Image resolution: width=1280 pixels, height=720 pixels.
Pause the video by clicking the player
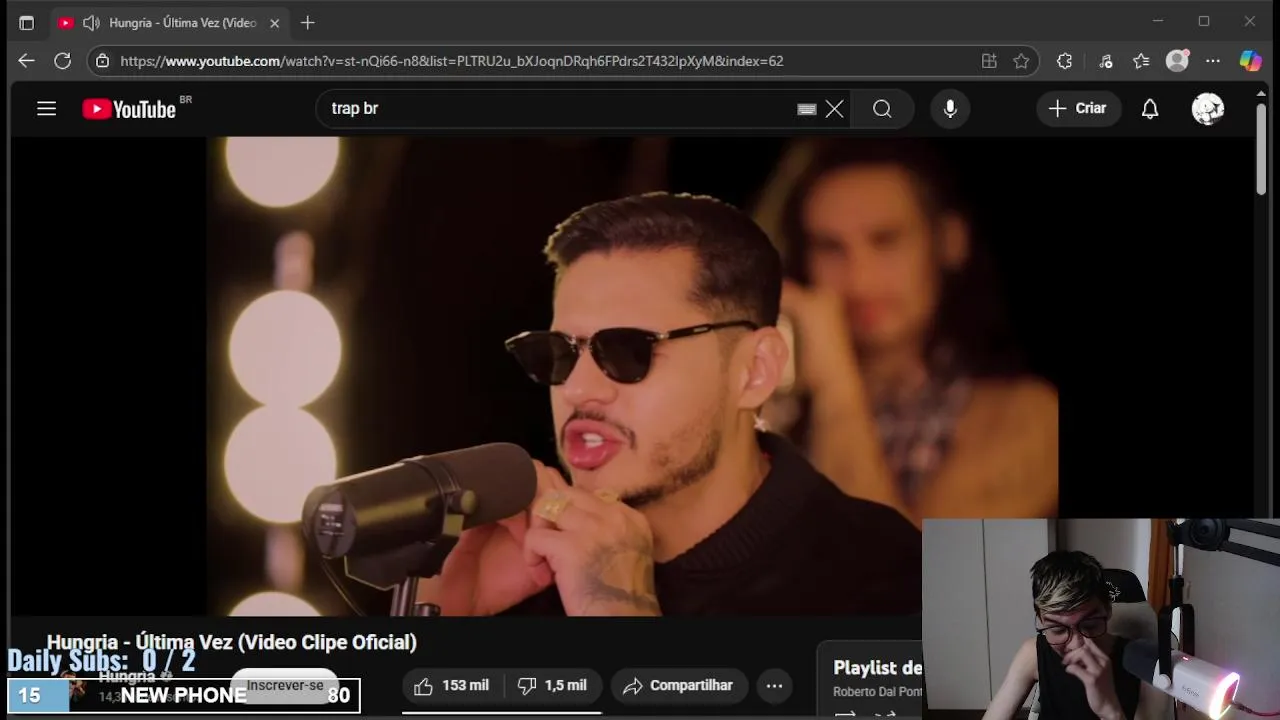632,376
